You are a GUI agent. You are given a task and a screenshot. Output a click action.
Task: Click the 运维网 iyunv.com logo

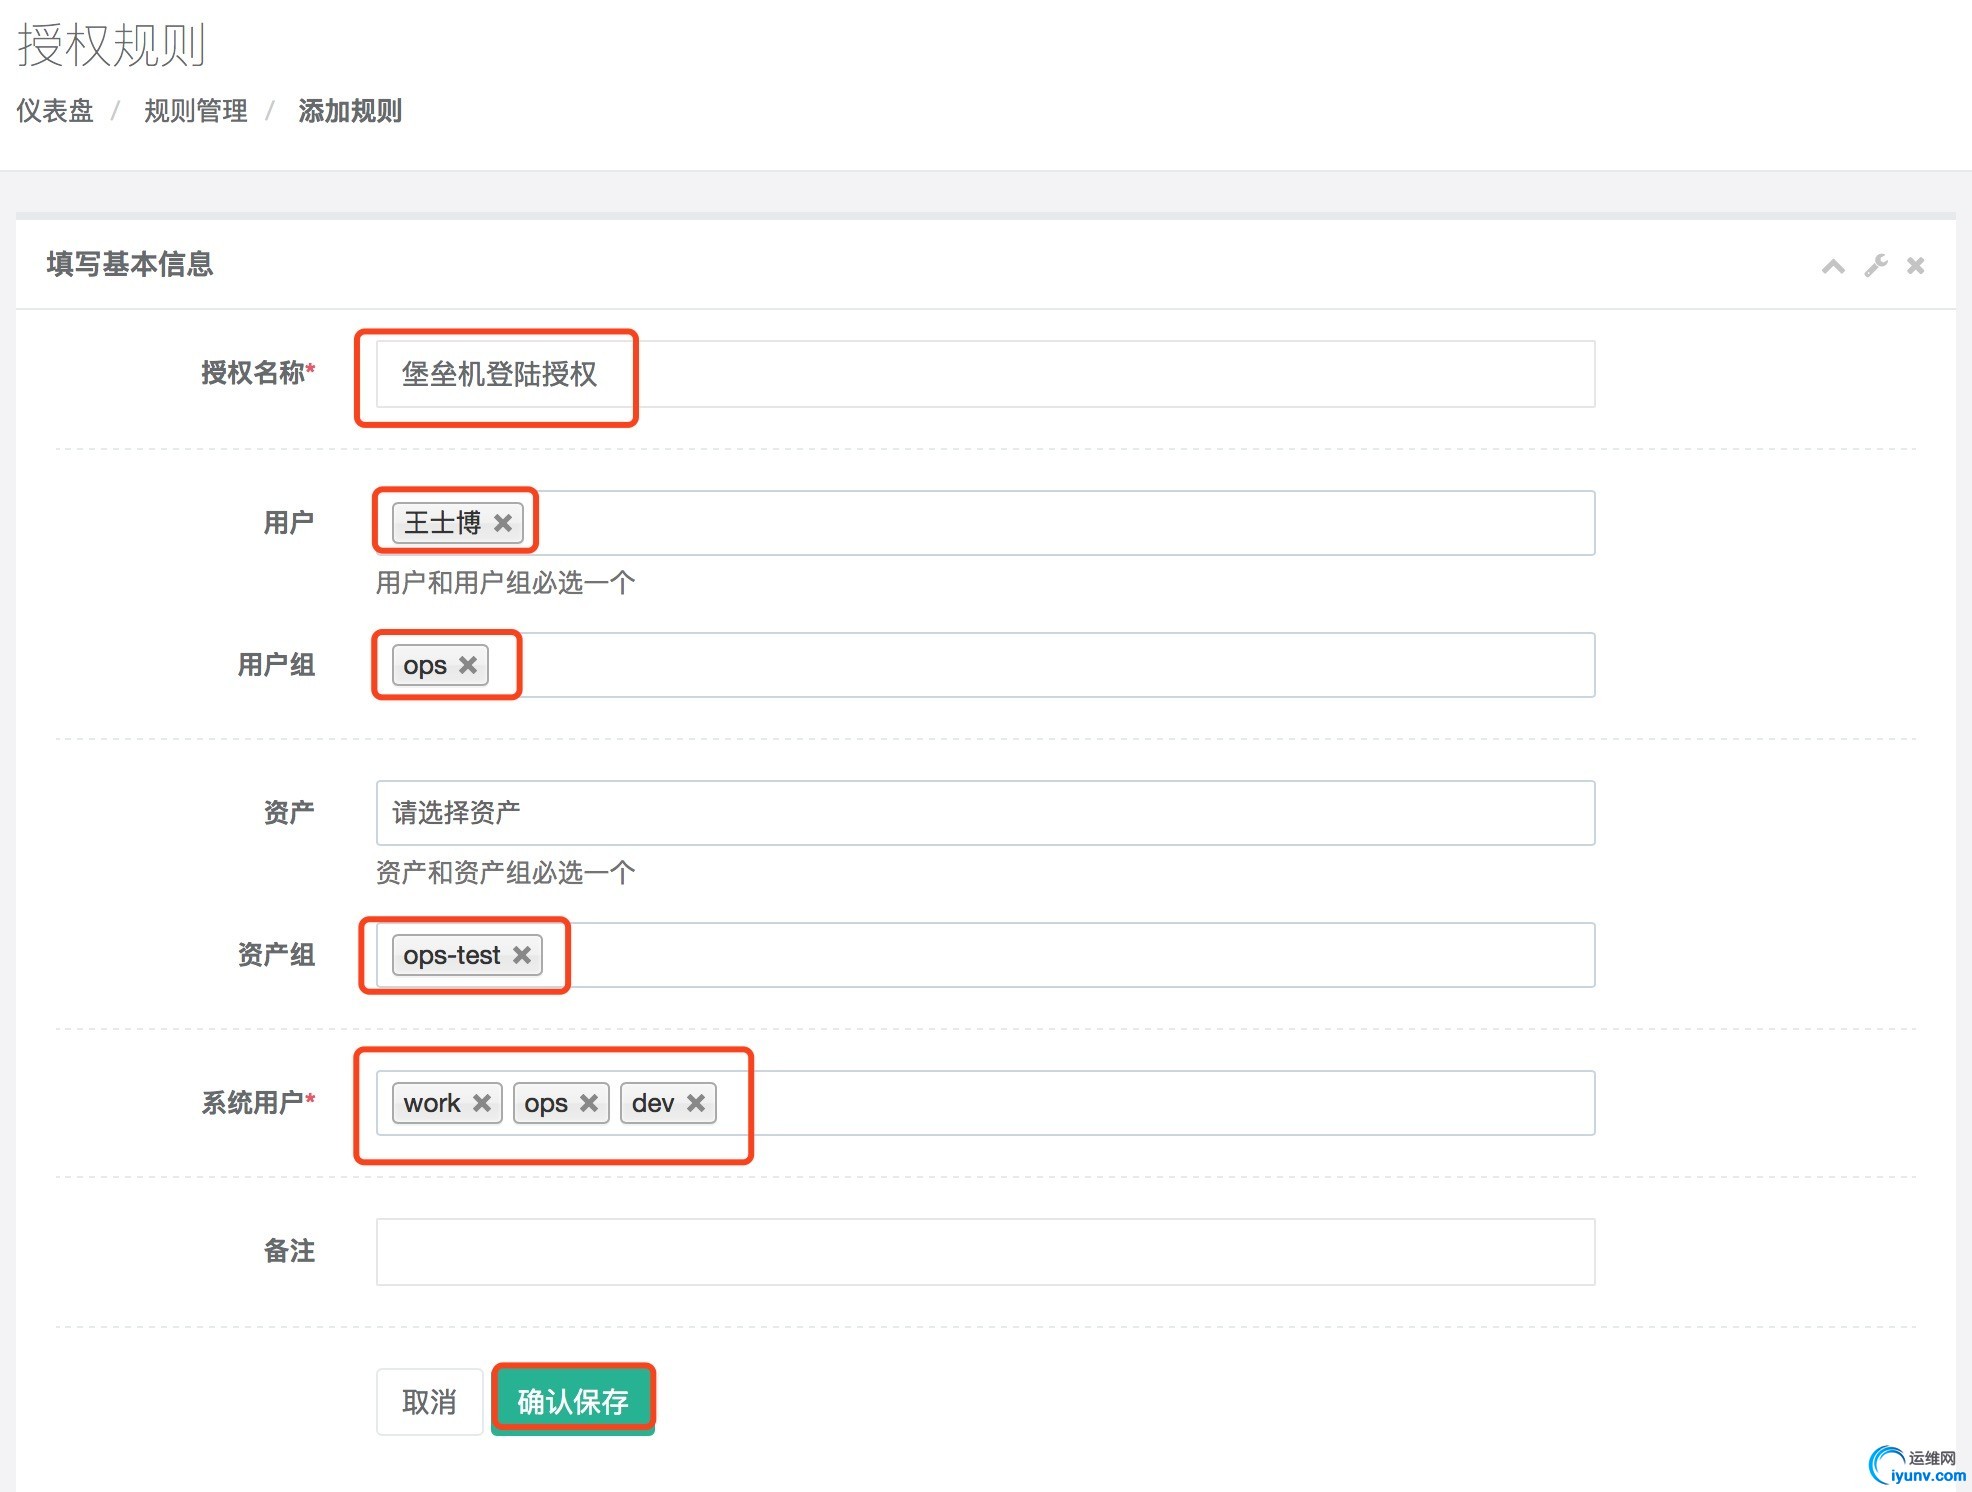1916,1466
